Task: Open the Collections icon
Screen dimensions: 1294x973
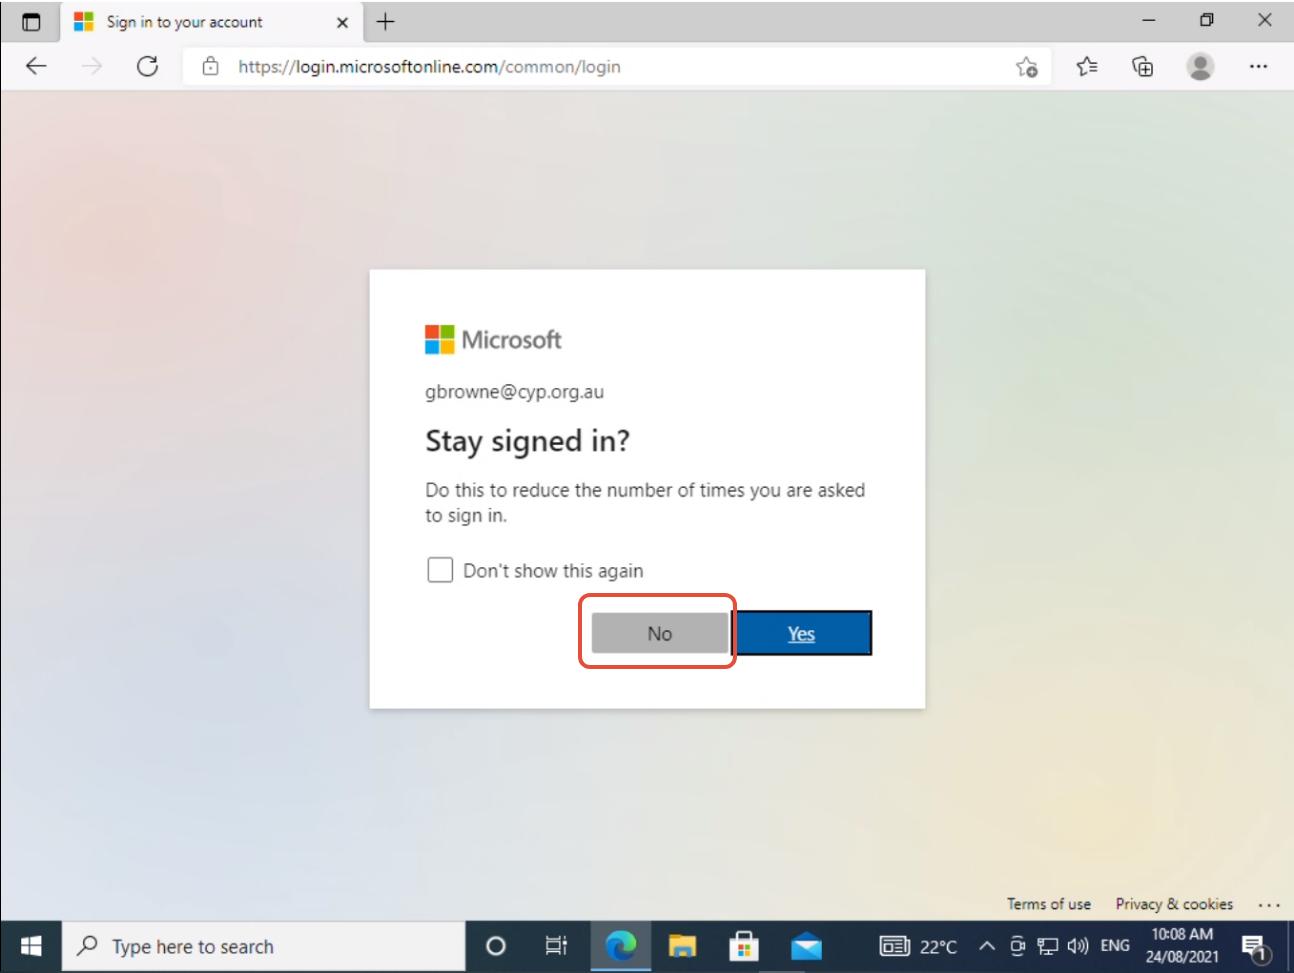Action: 1143,67
